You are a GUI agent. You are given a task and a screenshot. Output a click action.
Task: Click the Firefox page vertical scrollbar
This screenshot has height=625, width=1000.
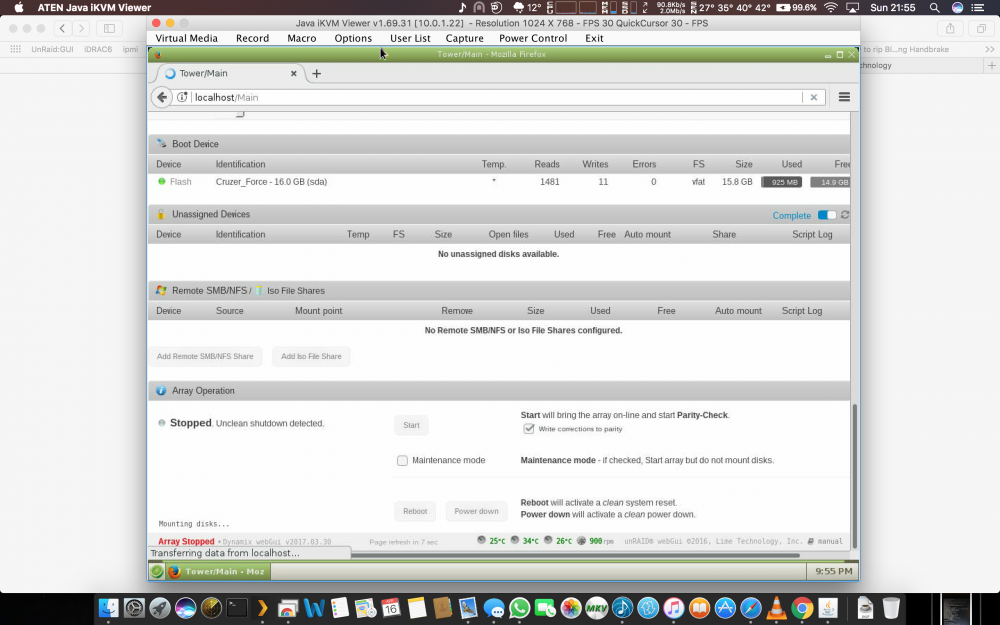855,475
